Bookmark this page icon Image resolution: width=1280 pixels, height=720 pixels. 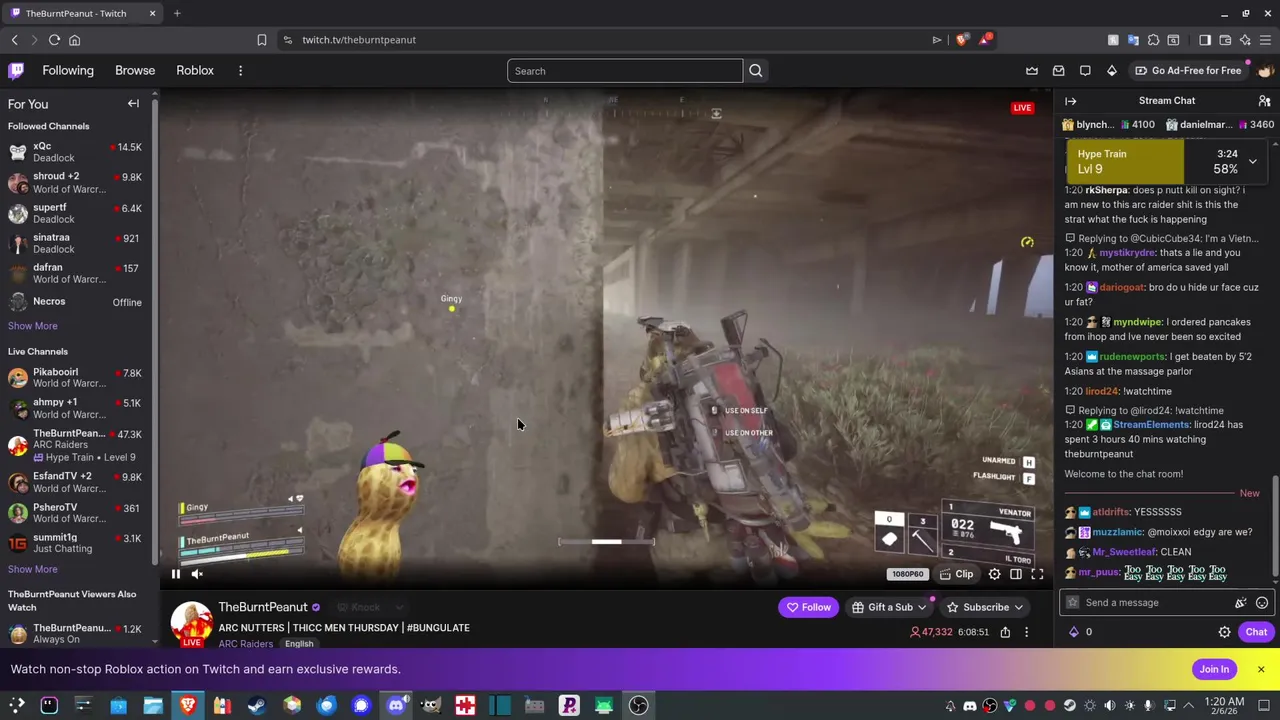tap(262, 40)
